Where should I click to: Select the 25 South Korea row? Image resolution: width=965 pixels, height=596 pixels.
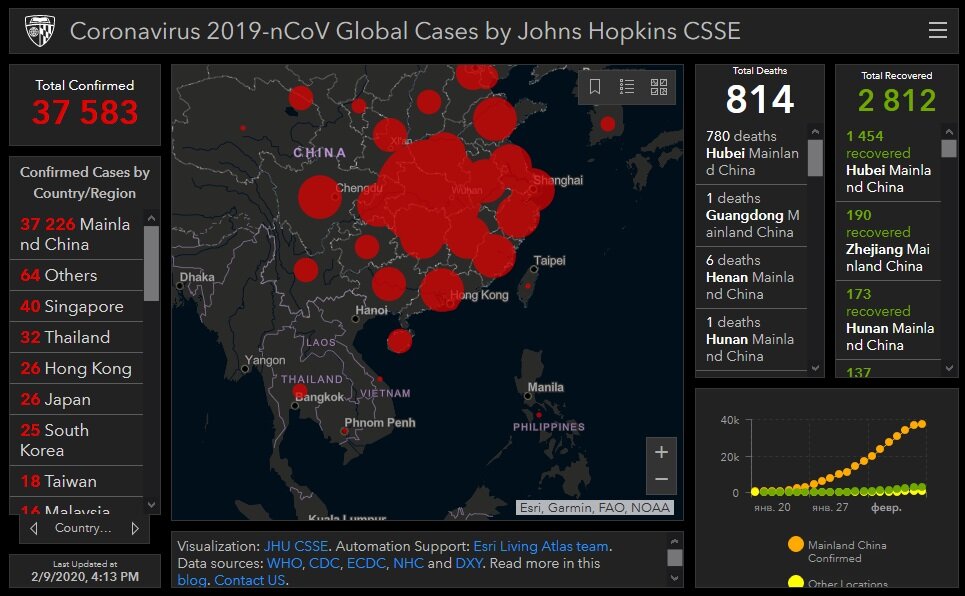76,440
